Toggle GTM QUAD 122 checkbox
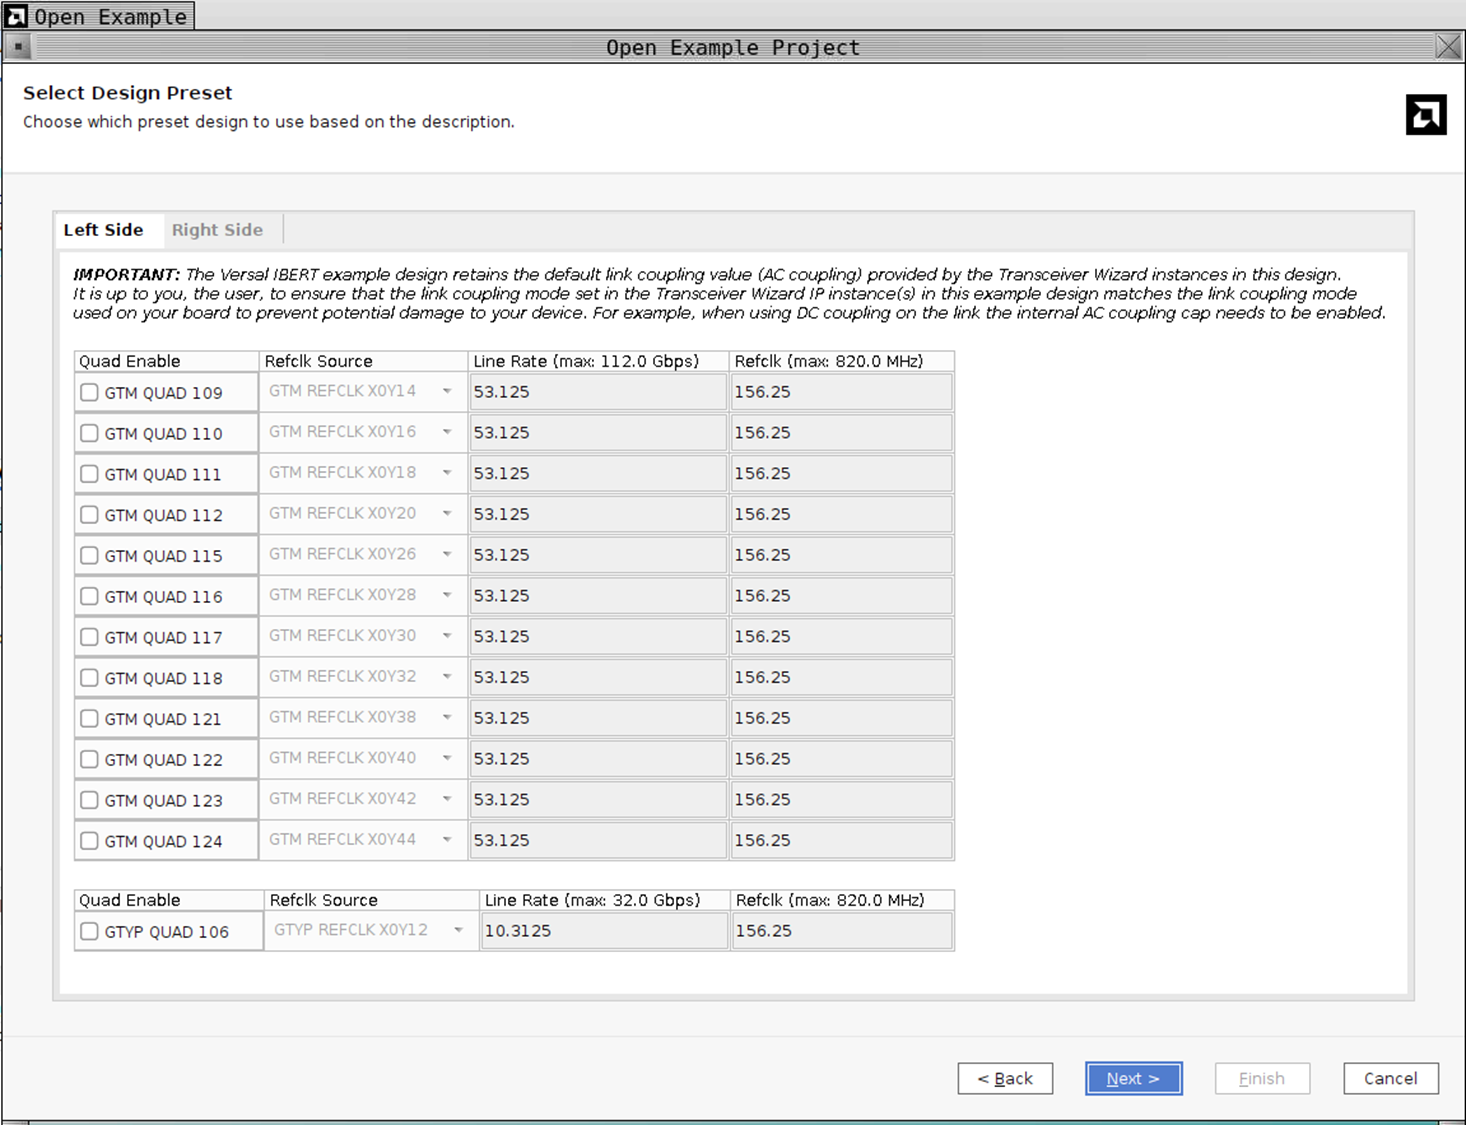 (89, 759)
